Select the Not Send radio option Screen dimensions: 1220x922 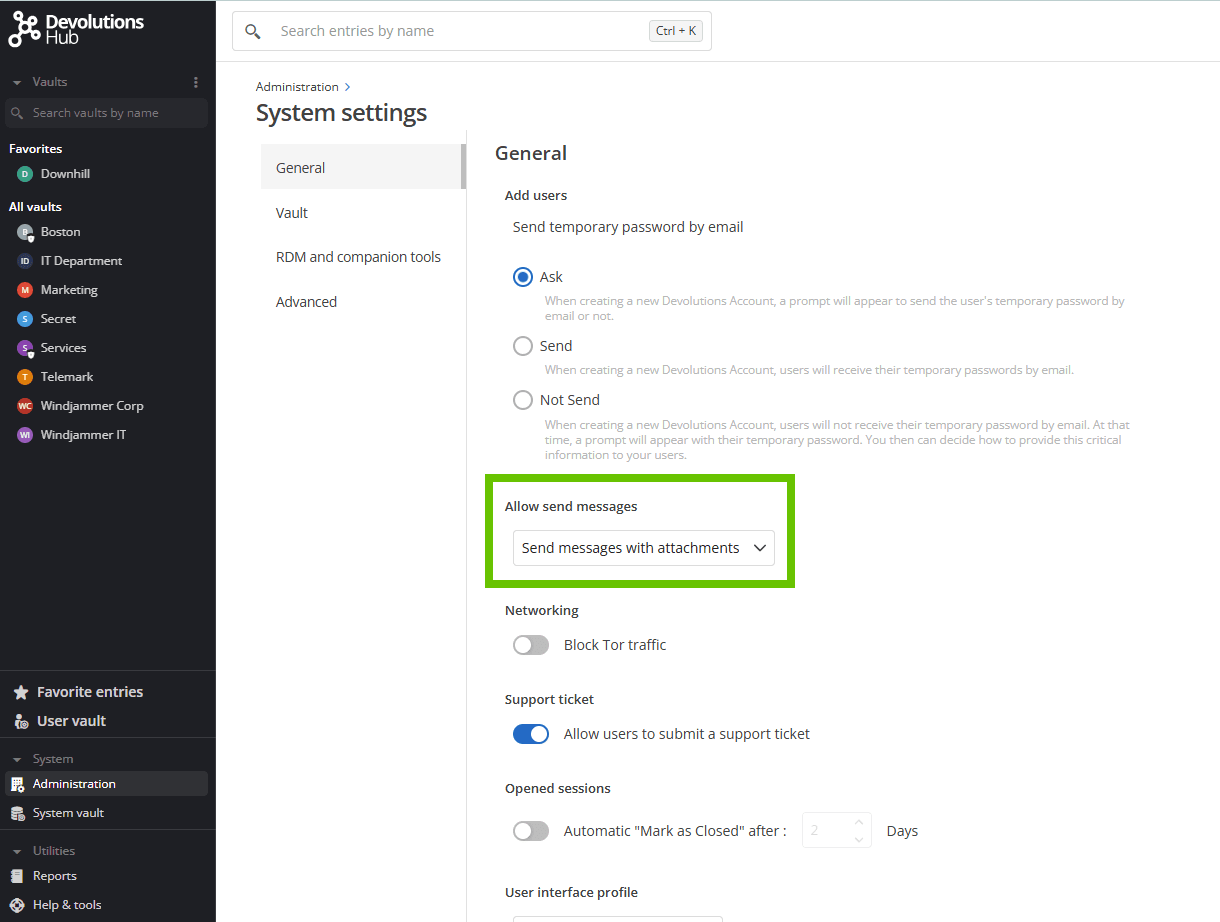click(523, 400)
